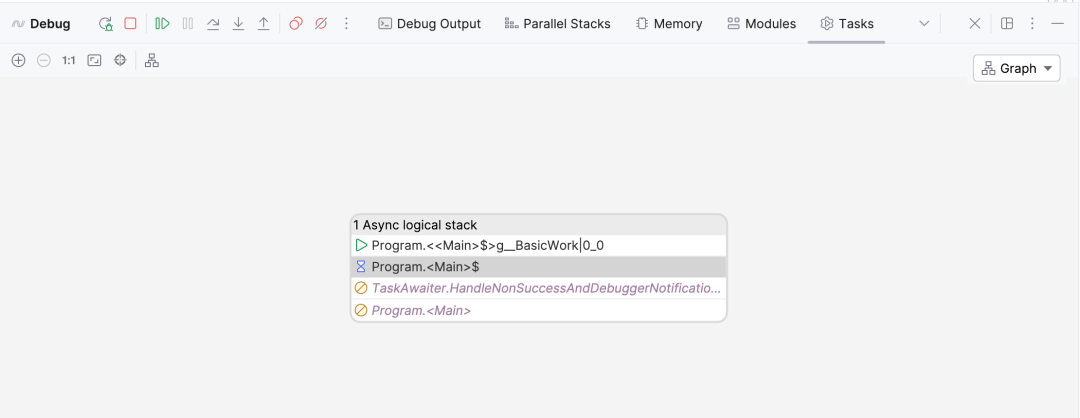Step into the function
This screenshot has width=1080, height=418.
(x=238, y=24)
